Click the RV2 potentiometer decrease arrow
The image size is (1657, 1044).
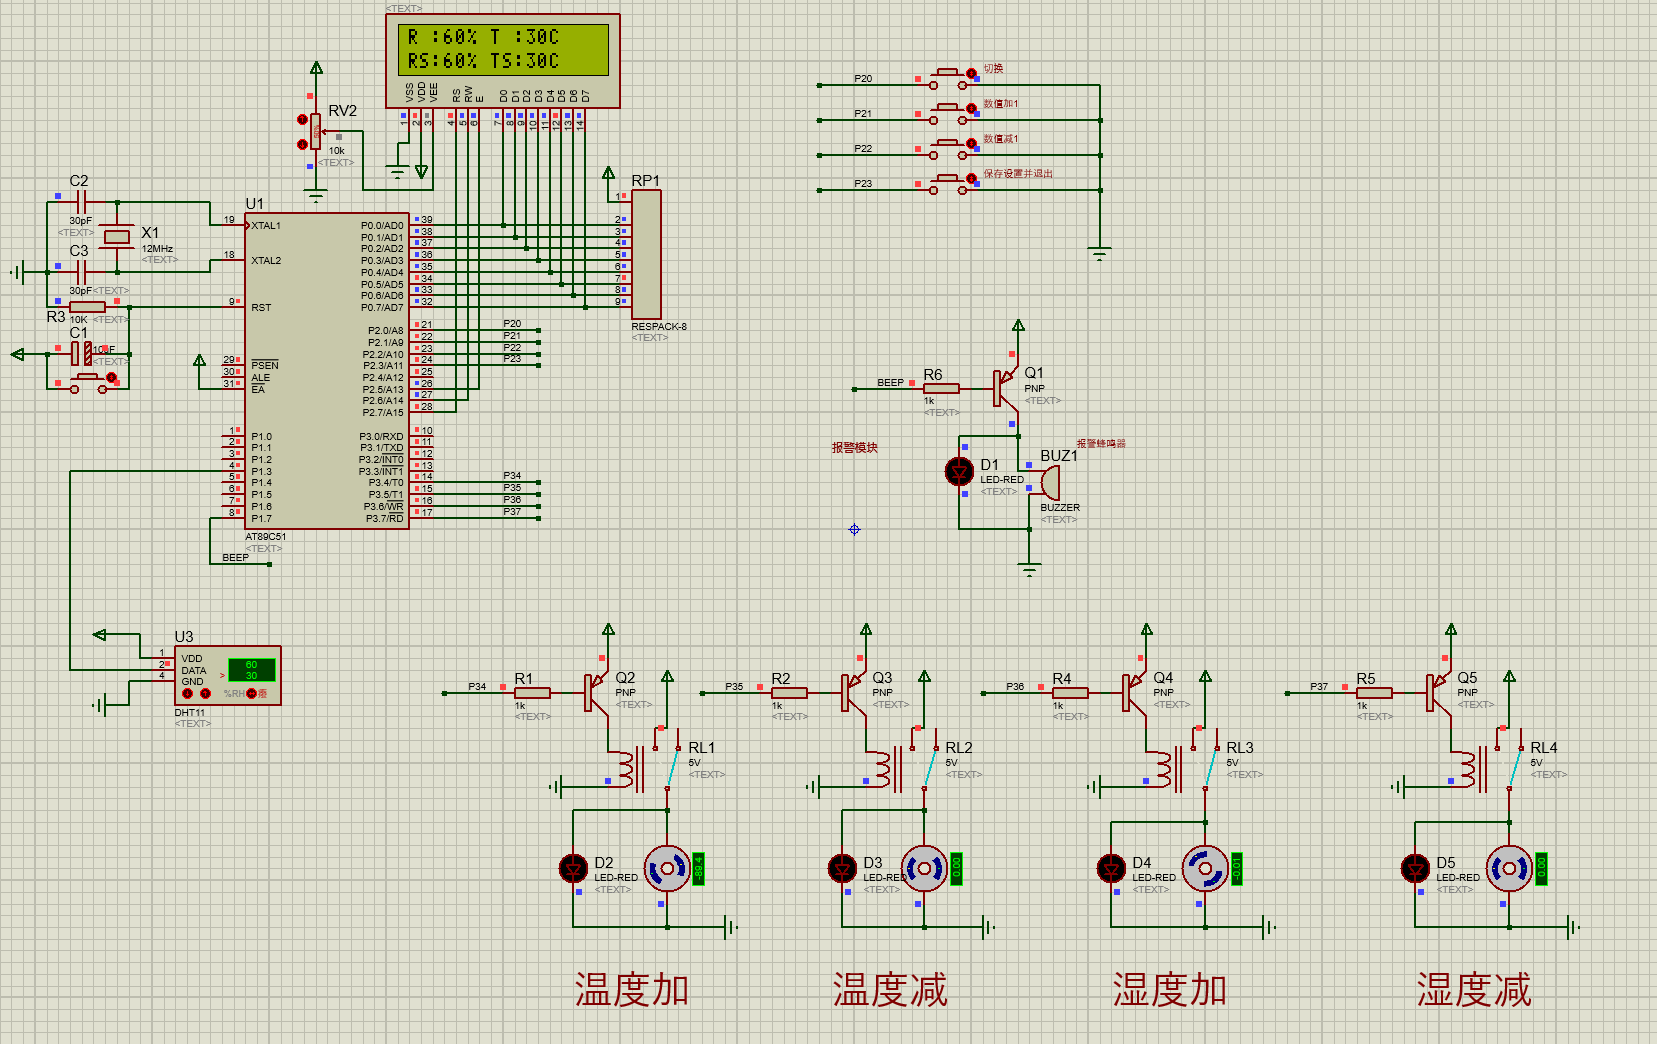tap(303, 144)
